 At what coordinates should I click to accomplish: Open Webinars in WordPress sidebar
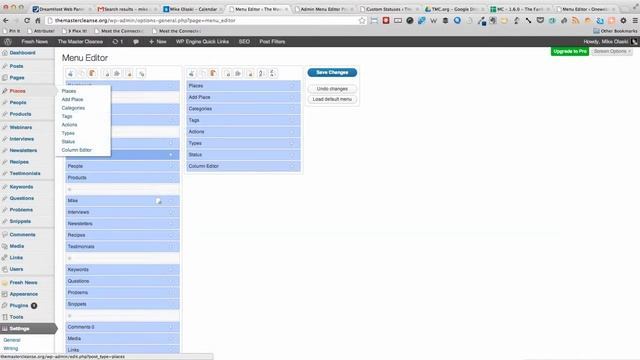(21, 127)
